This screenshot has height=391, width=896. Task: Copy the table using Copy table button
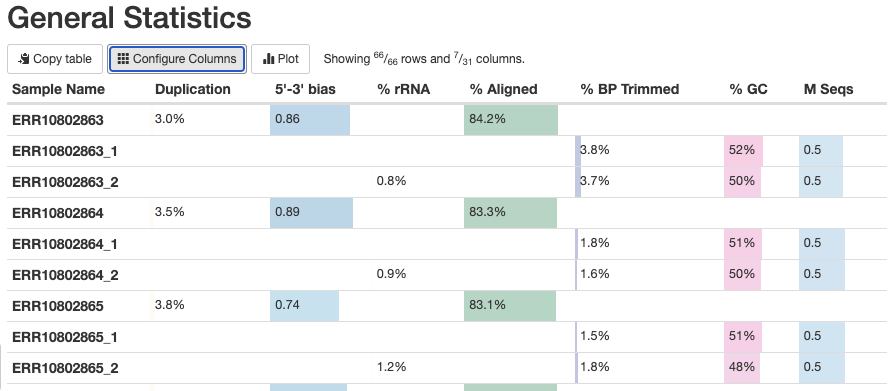pos(55,59)
